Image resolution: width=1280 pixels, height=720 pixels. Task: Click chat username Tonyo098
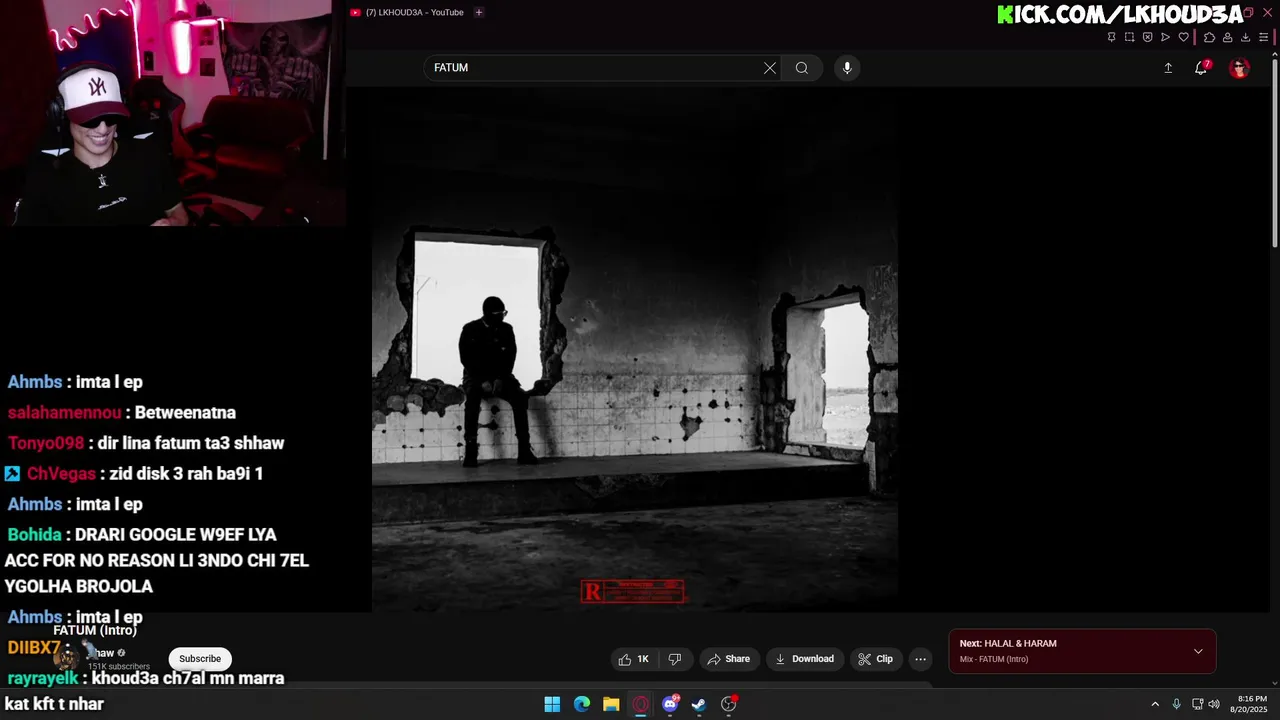(46, 443)
